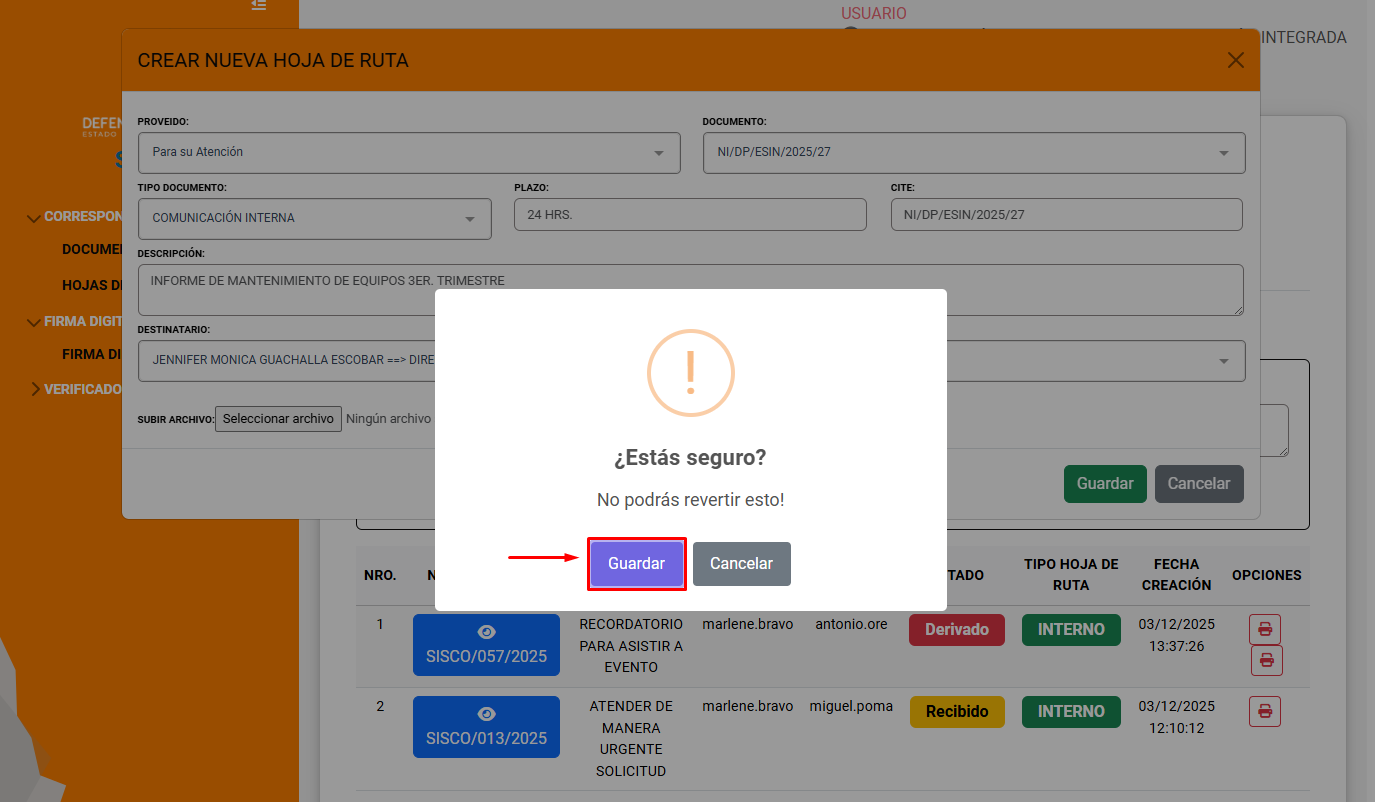Viewport: 1375px width, 802px height.
Task: View SISCO/057/2025 via eye icon
Action: pyautogui.click(x=486, y=632)
